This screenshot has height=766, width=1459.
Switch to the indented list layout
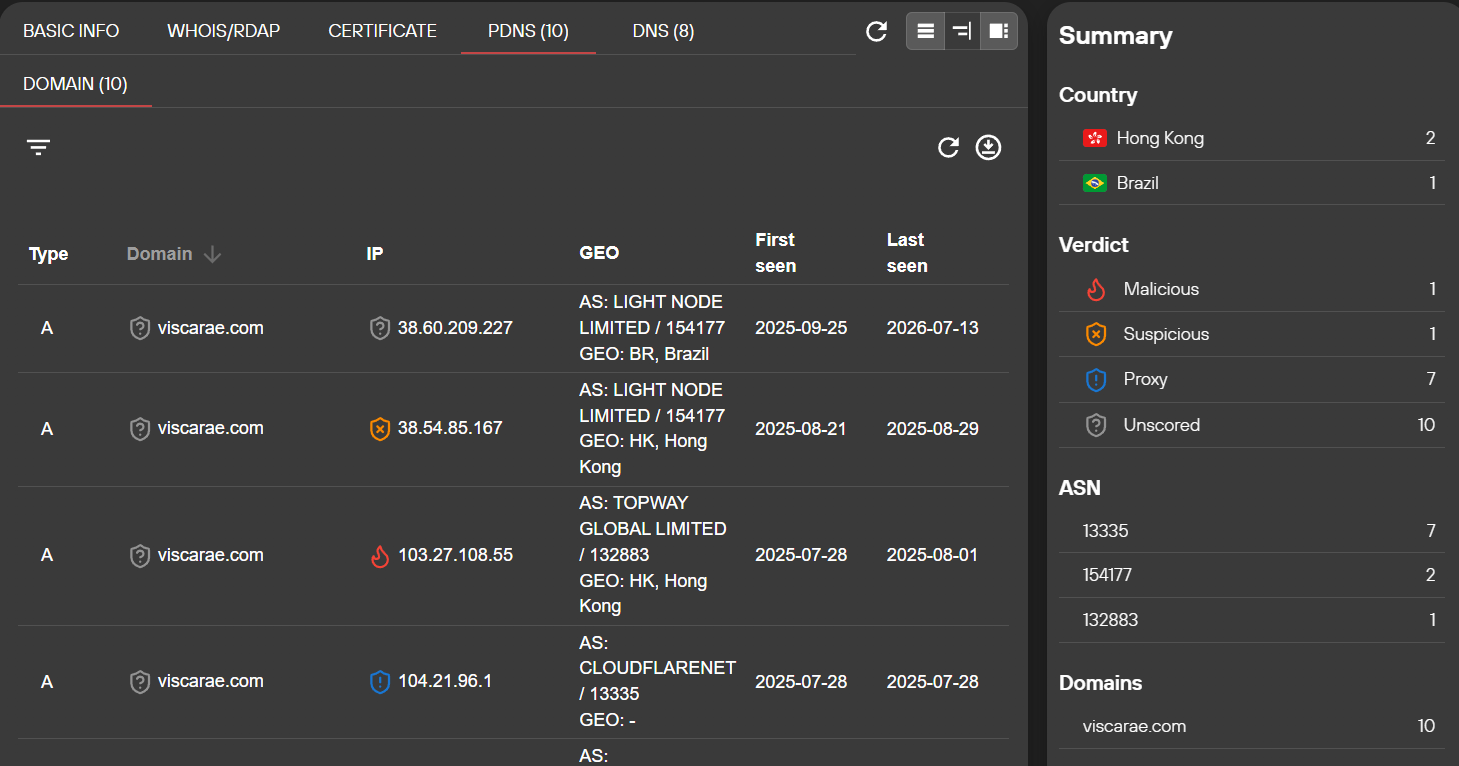click(962, 31)
